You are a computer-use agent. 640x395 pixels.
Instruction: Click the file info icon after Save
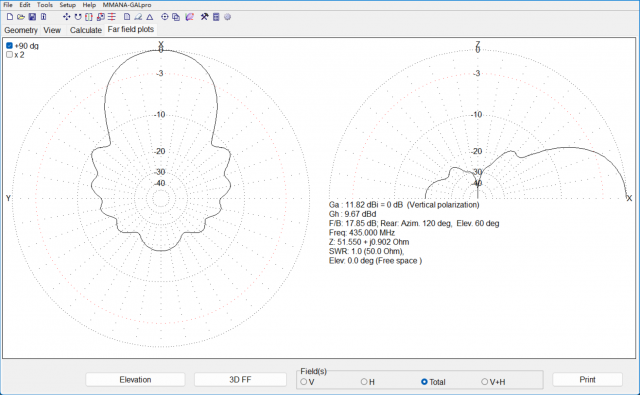(x=43, y=17)
